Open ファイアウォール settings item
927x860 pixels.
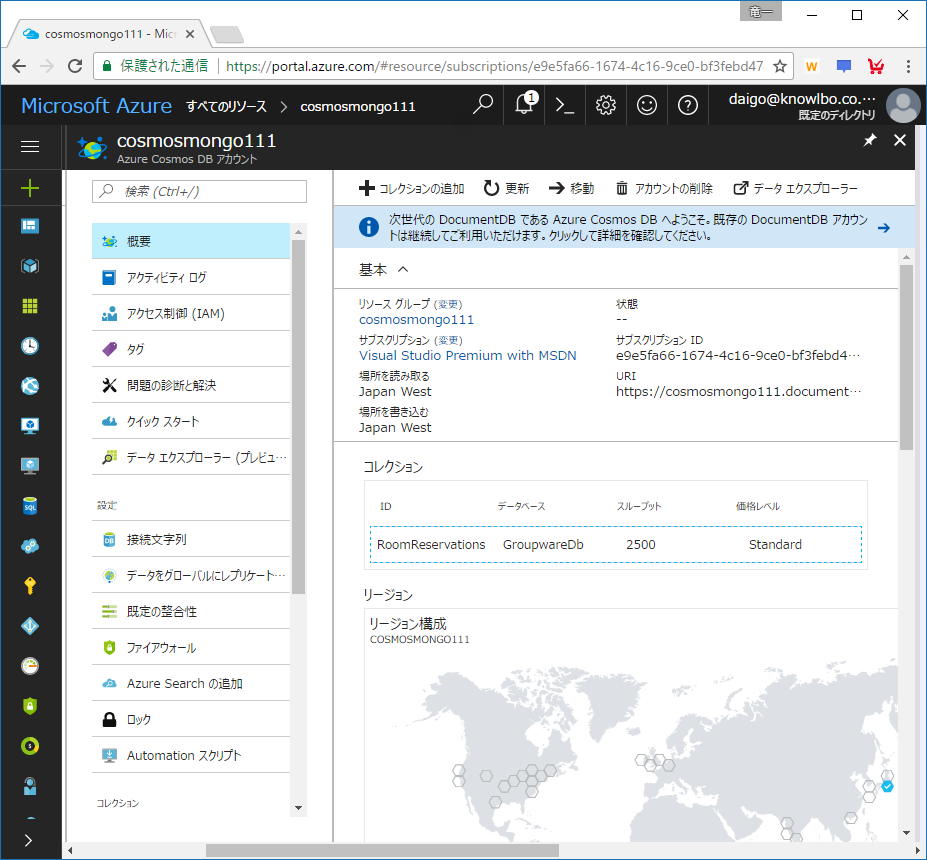[x=191, y=647]
